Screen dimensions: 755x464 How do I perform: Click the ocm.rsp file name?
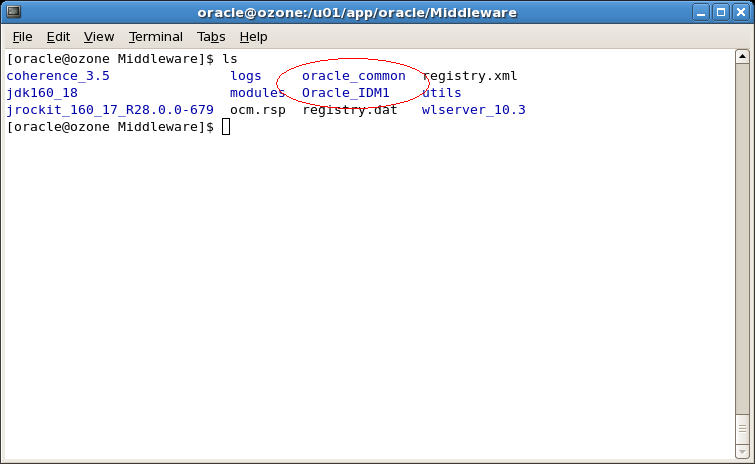(258, 110)
